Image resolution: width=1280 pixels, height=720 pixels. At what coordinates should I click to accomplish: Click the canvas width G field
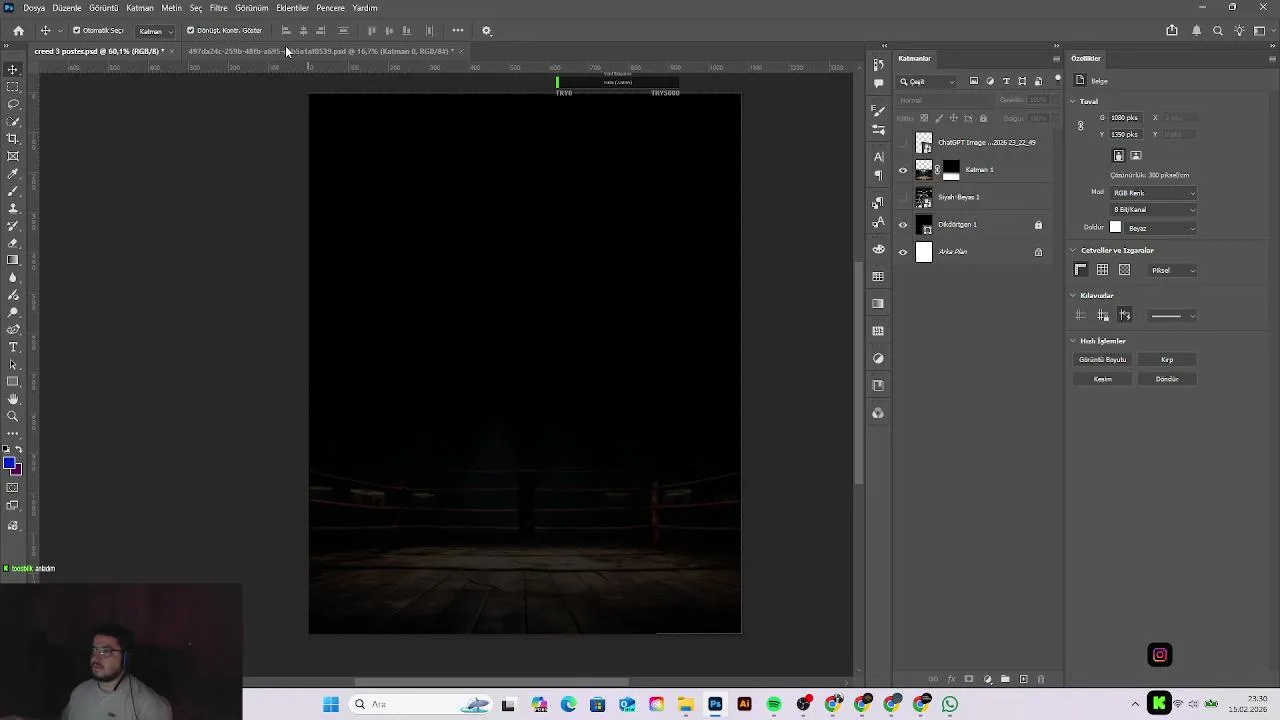click(x=1128, y=118)
